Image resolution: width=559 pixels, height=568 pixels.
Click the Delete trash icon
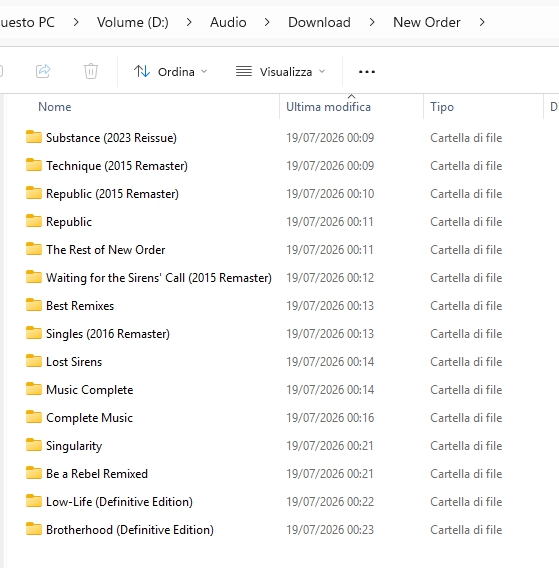pyautogui.click(x=91, y=71)
